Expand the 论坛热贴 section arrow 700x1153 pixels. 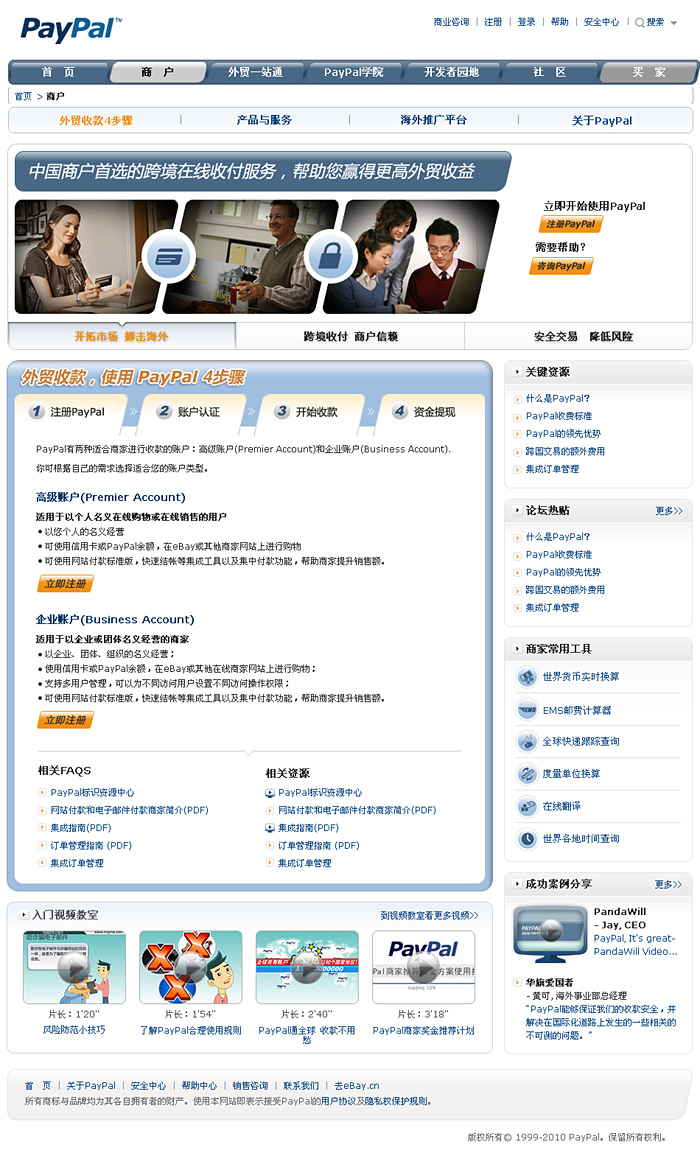(518, 510)
